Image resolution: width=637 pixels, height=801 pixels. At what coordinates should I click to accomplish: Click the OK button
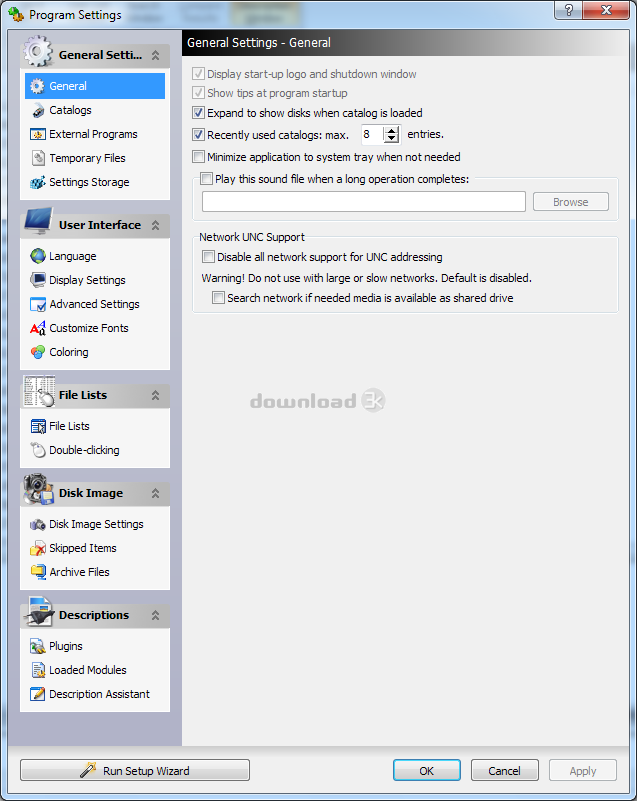click(427, 770)
